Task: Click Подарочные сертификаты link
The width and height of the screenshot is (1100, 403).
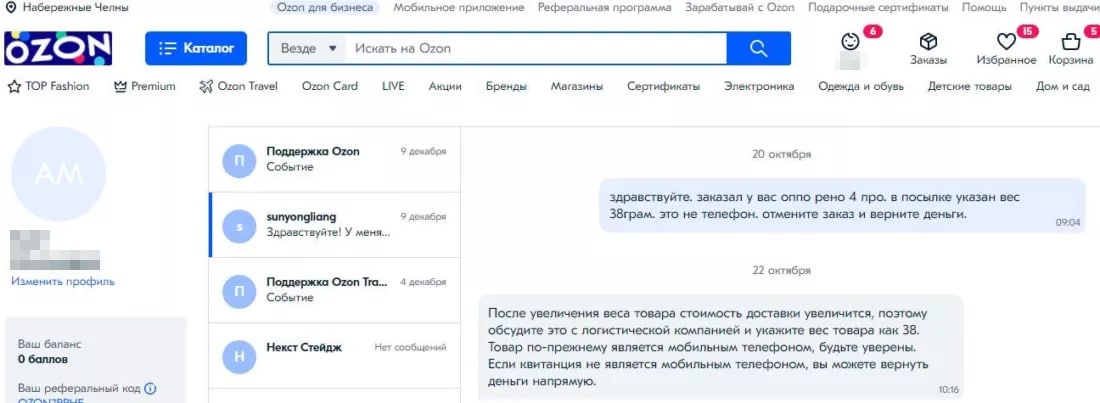Action: point(878,8)
